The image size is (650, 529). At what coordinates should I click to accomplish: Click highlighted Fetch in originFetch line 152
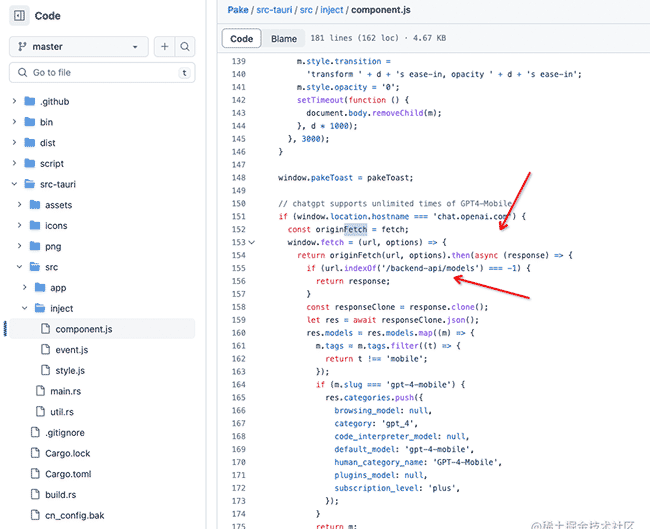pos(355,229)
